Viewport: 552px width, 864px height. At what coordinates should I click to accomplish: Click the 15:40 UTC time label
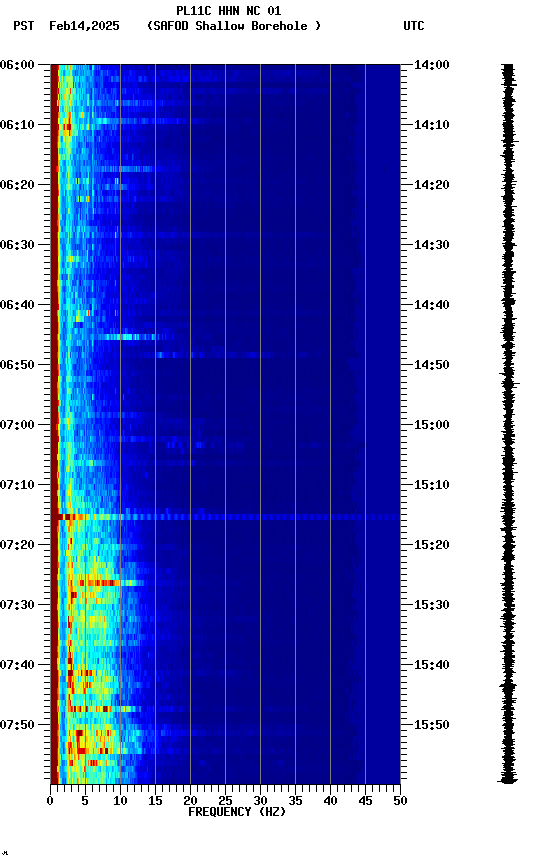click(x=432, y=665)
